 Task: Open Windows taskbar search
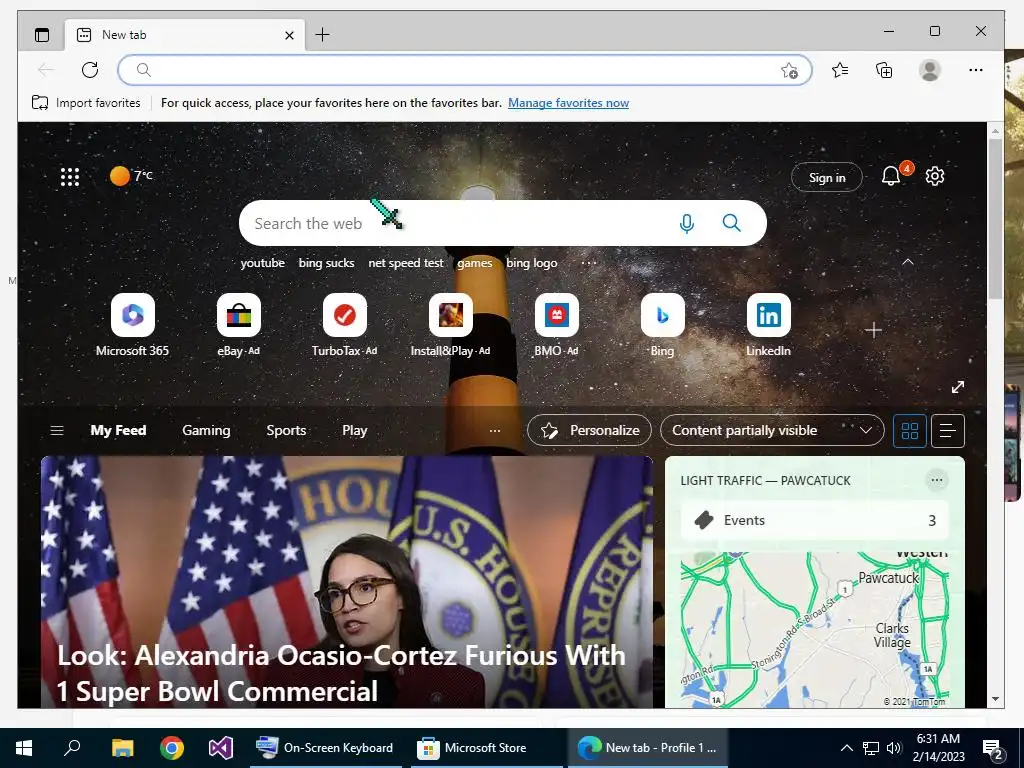tap(72, 747)
